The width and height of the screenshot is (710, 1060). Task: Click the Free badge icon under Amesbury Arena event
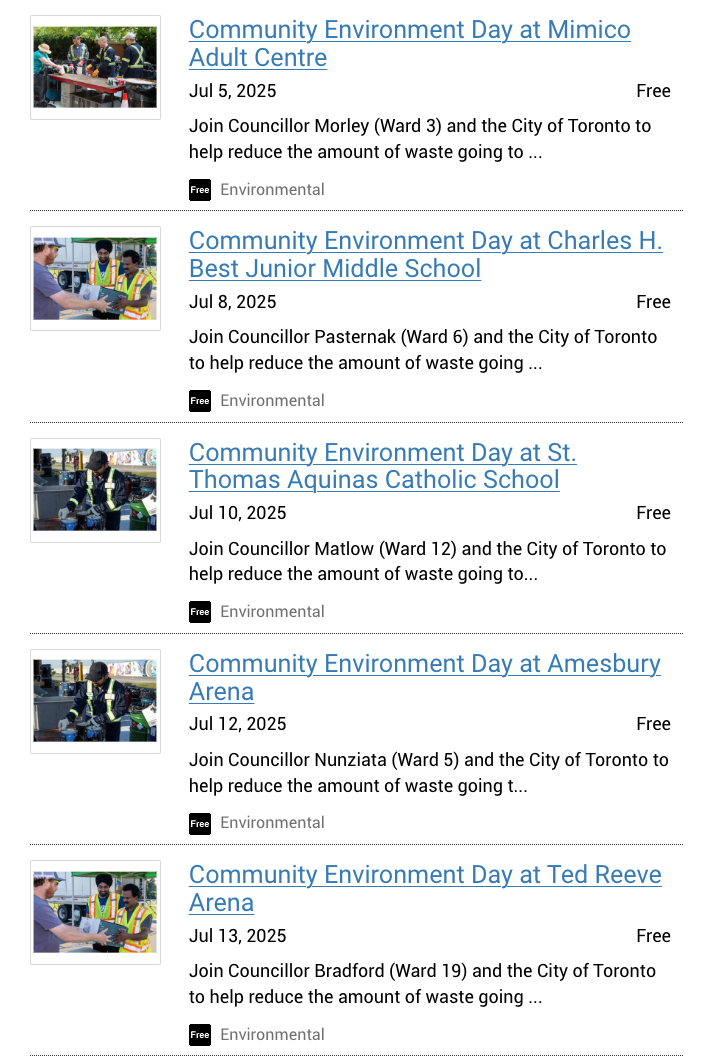tap(200, 823)
